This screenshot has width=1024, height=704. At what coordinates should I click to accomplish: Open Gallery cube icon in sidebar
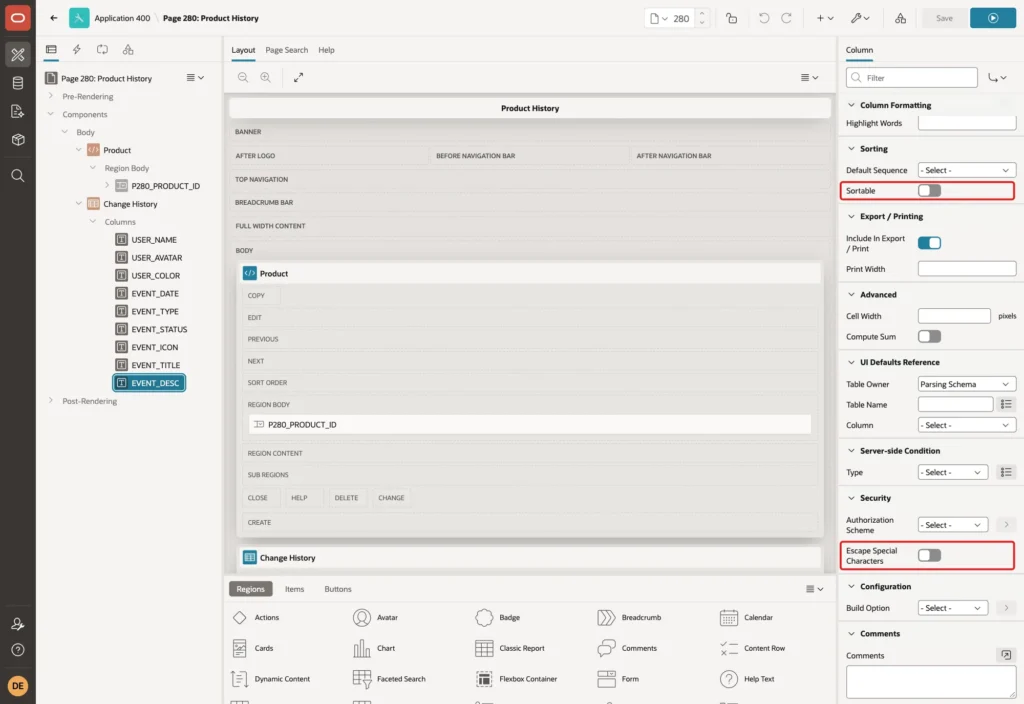tap(18, 139)
